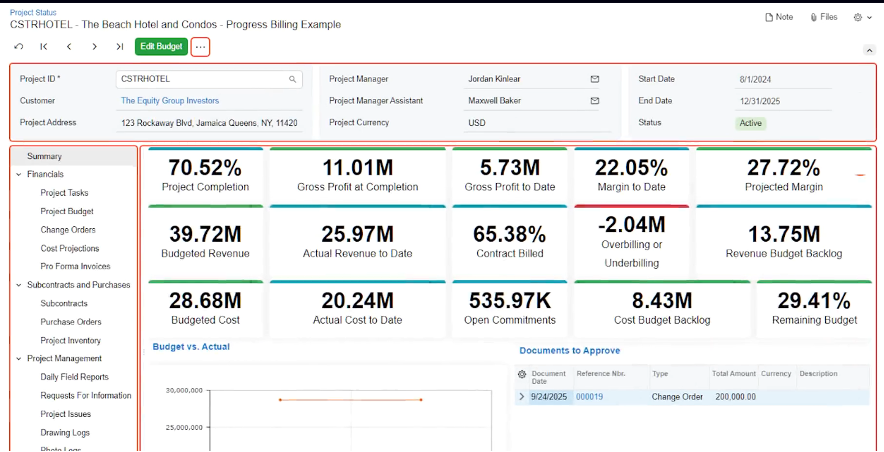This screenshot has height=452, width=884.
Task: Click the Project ID input field
Action: pos(209,79)
